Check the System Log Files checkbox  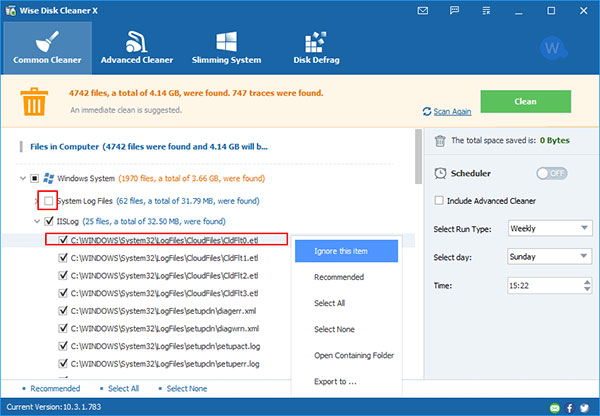point(47,201)
